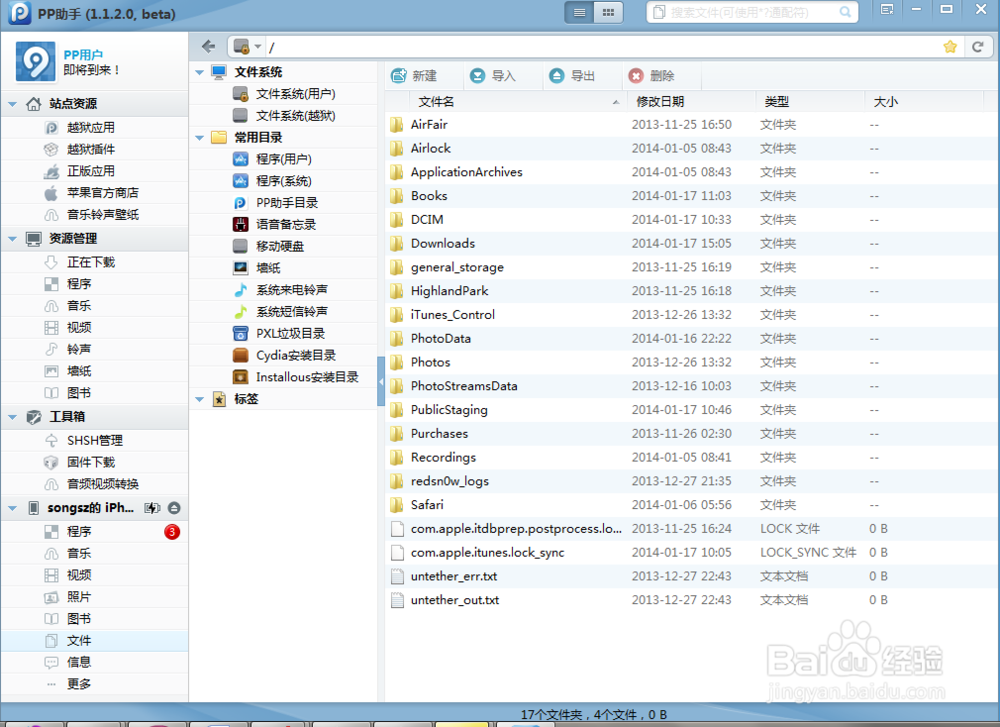The image size is (1000, 727).
Task: Eject the connected songsz iPhone device
Action: point(173,508)
